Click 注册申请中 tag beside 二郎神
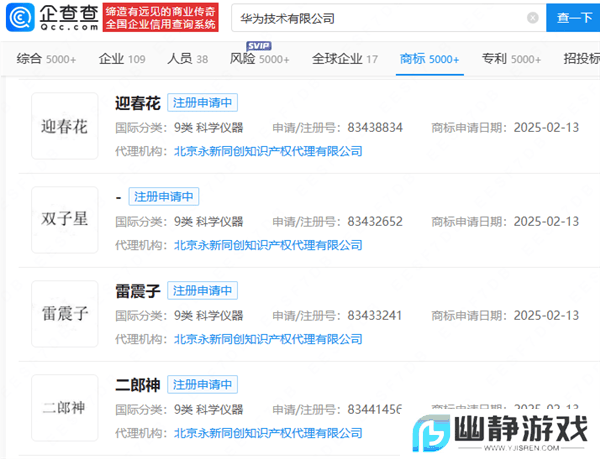The height and width of the screenshot is (459, 600). coord(202,384)
